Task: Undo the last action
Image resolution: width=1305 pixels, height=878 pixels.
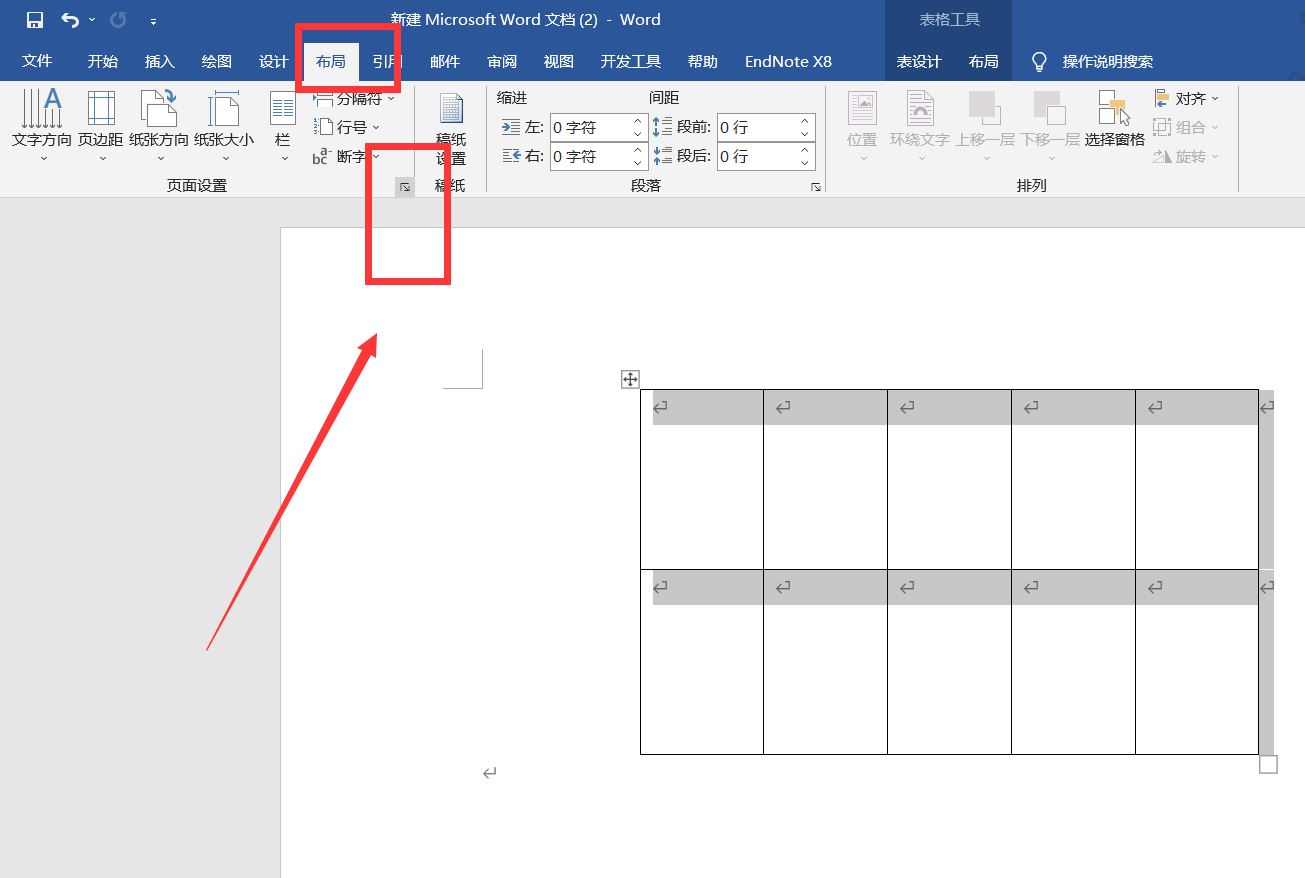Action: [69, 20]
